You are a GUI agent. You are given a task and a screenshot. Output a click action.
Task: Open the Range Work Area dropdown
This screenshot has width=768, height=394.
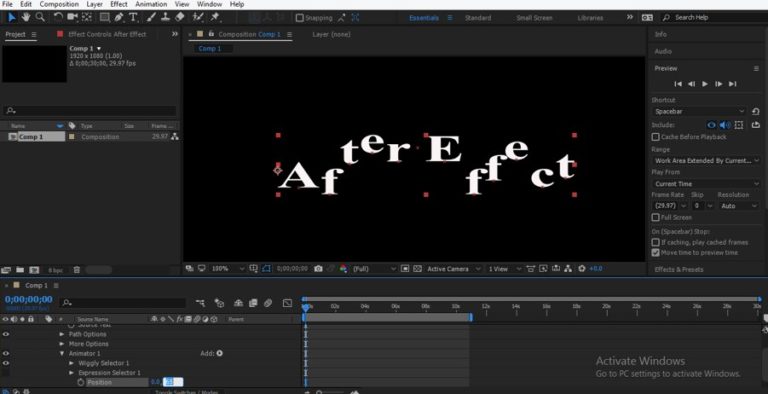(x=706, y=161)
